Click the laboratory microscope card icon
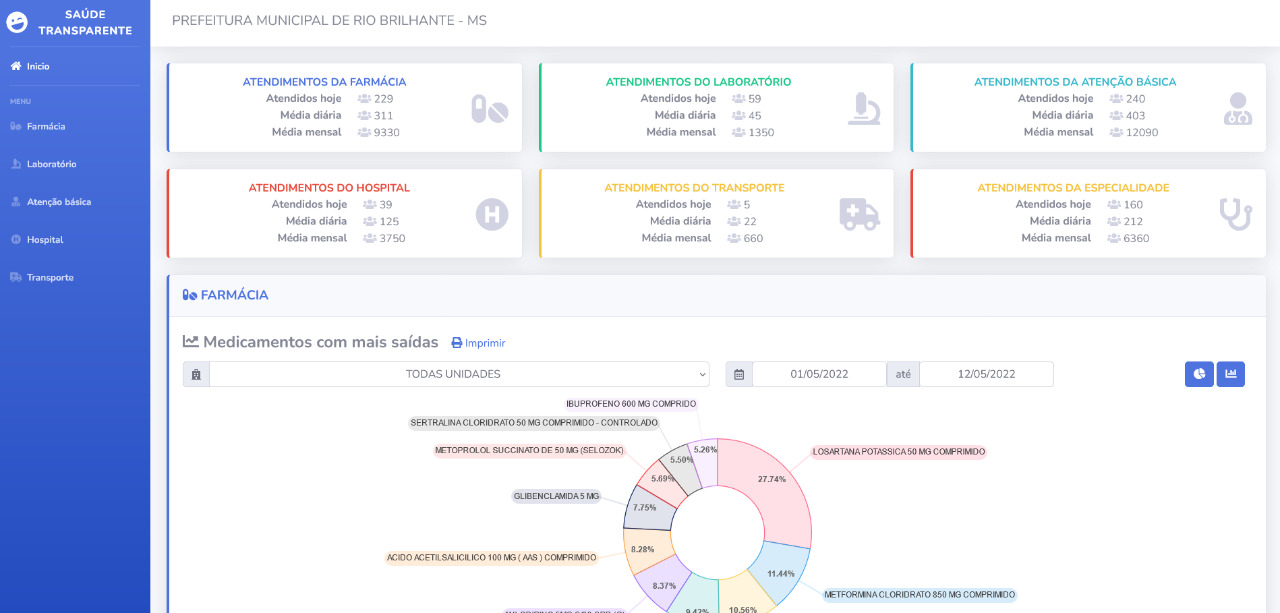This screenshot has height=613, width=1280. (x=864, y=109)
